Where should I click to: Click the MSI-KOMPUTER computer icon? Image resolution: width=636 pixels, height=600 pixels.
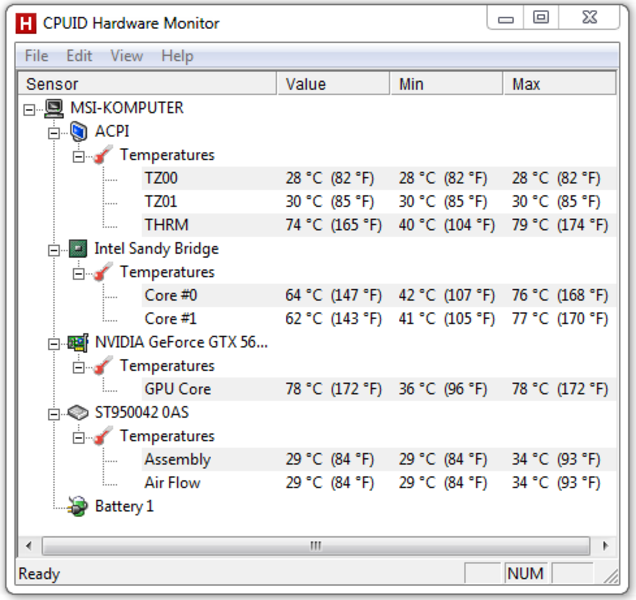point(54,108)
